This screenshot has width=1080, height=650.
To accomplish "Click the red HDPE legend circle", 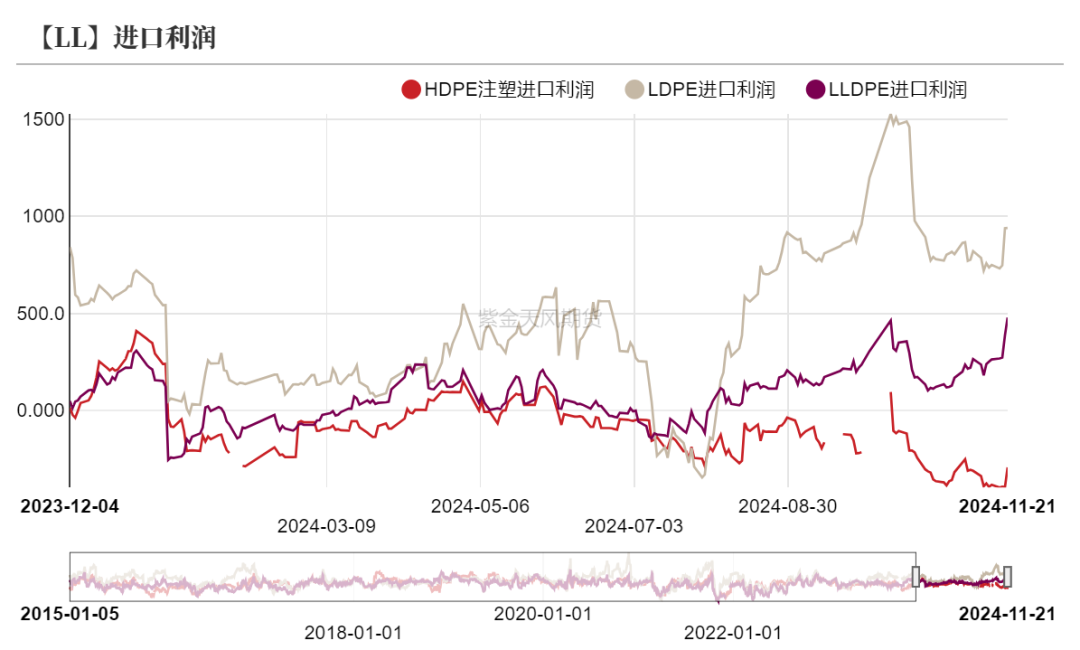I will point(410,90).
